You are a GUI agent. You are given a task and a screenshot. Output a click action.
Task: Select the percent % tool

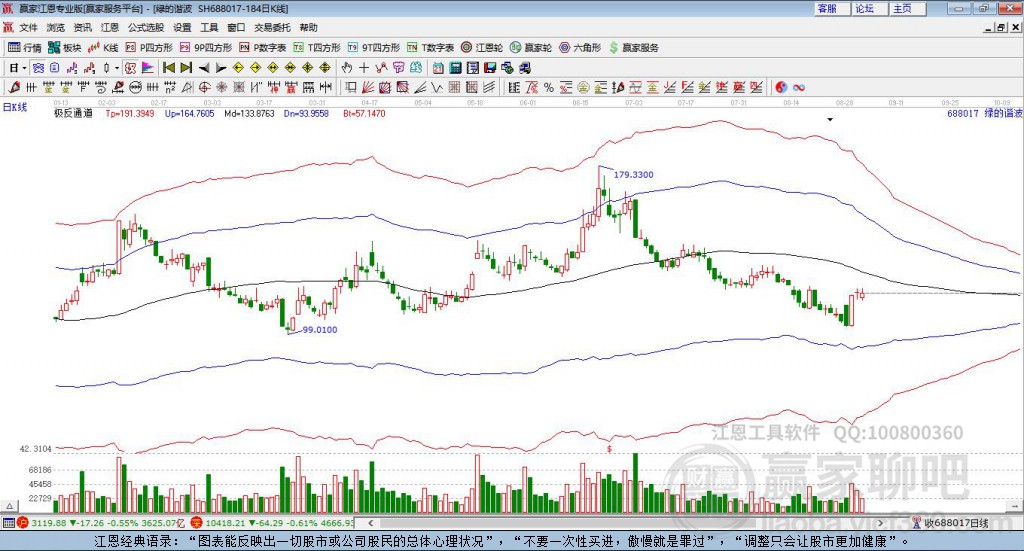549,87
